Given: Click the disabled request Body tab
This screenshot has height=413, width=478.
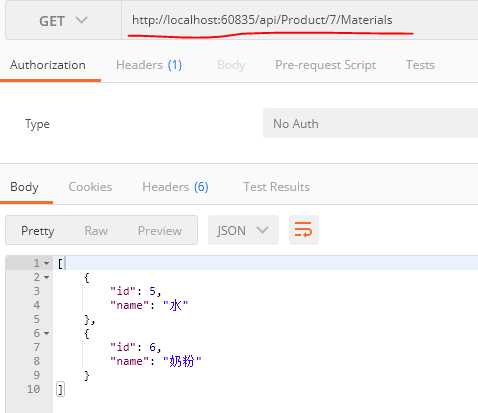Looking at the screenshot, I should [231, 65].
